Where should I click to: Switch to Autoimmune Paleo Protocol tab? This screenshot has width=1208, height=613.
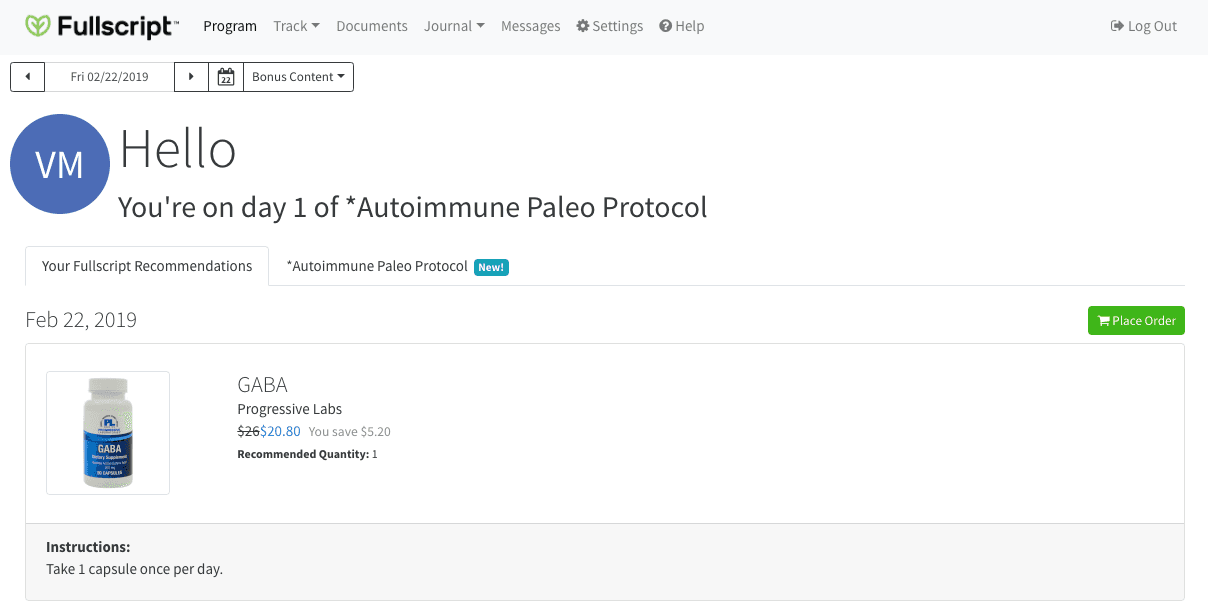(x=397, y=266)
